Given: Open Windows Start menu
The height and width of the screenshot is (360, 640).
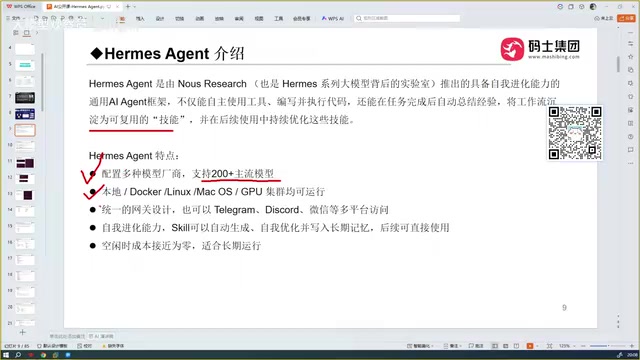Looking at the screenshot, I should pos(6,355).
